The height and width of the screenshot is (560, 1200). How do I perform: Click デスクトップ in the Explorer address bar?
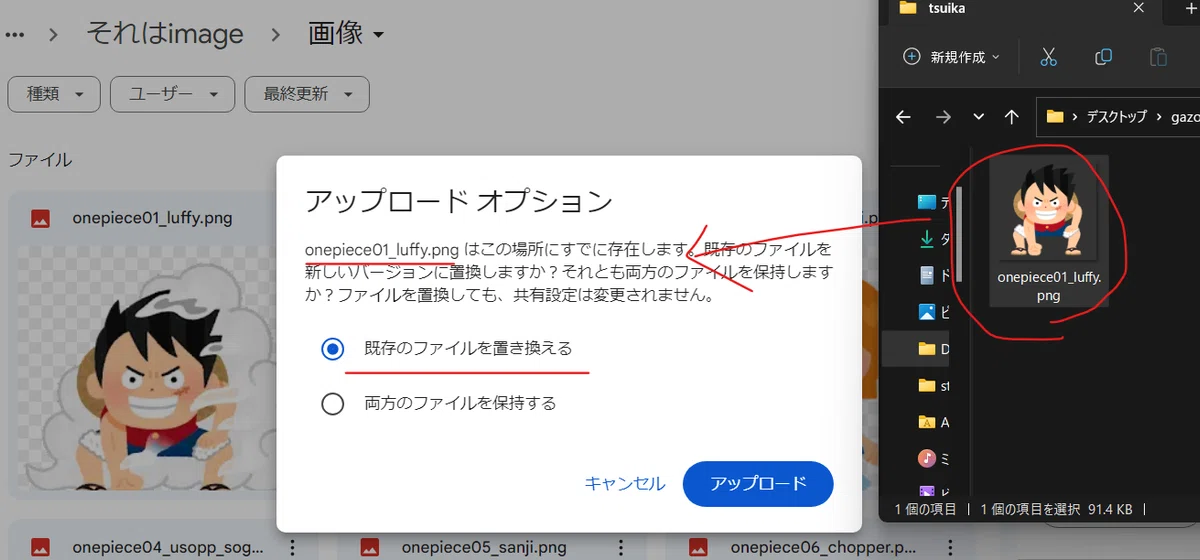click(1117, 117)
